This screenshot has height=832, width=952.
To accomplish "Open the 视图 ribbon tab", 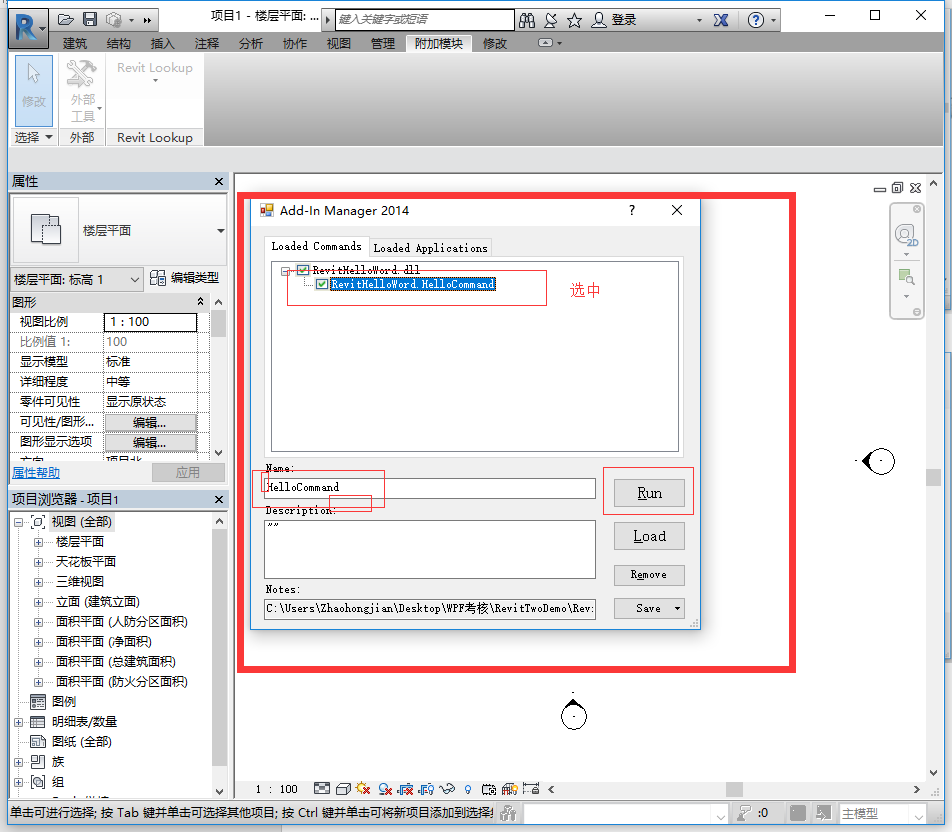I will coord(339,43).
